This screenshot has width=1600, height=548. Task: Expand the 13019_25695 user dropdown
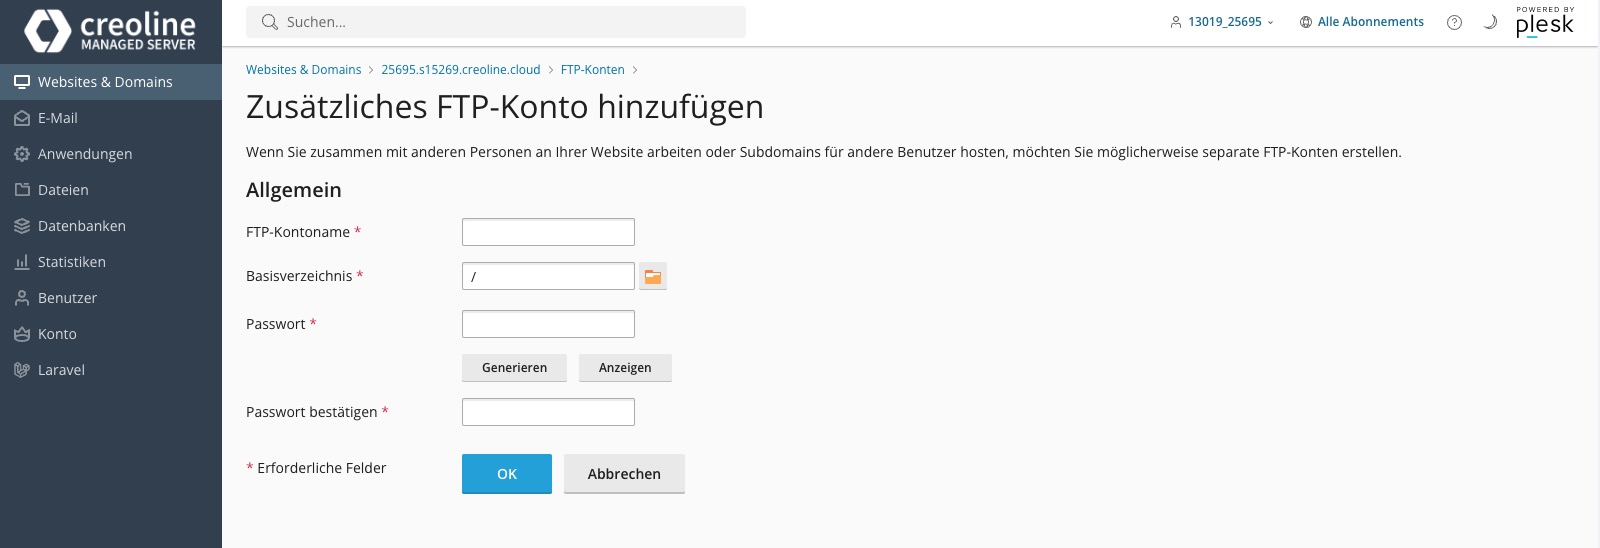tap(1222, 22)
